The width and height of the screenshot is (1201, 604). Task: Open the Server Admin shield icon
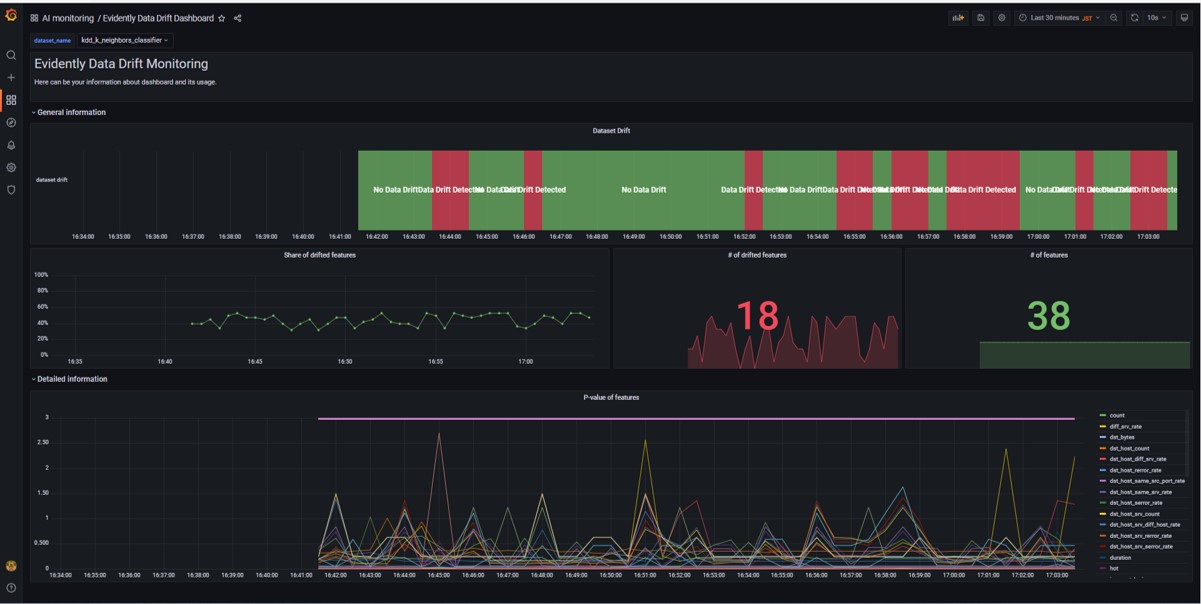[11, 190]
